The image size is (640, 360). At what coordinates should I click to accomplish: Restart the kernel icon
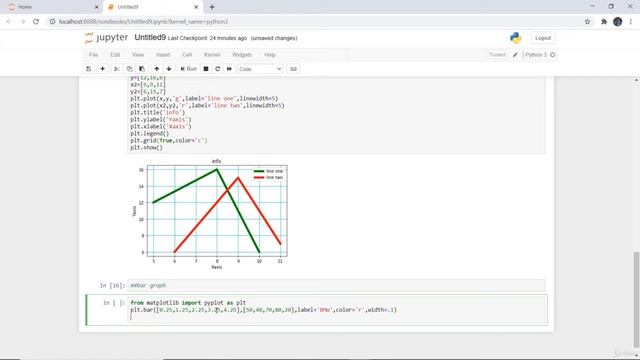point(218,69)
